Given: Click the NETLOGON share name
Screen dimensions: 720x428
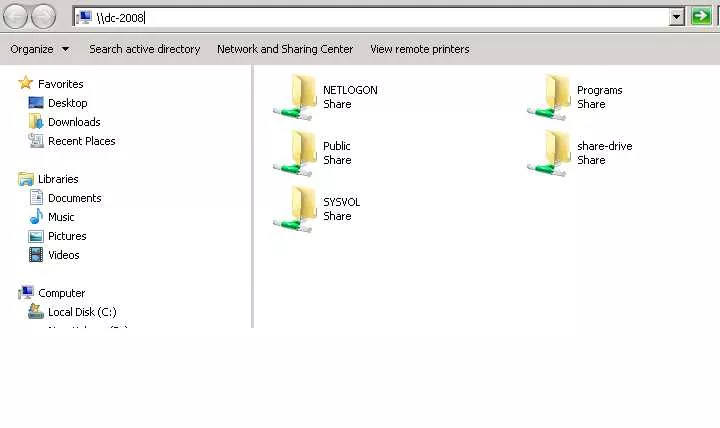Looking at the screenshot, I should click(350, 90).
